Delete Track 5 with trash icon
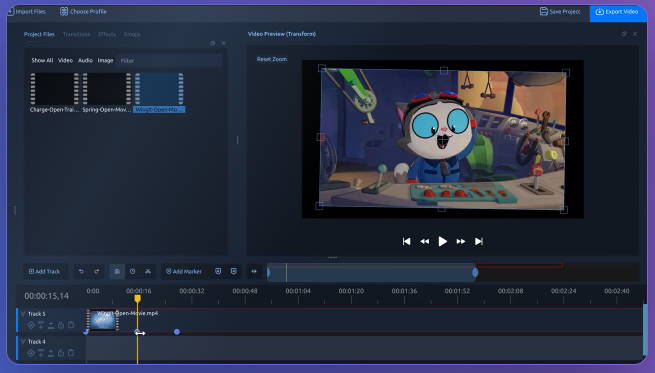Image resolution: width=655 pixels, height=373 pixels. [x=71, y=325]
